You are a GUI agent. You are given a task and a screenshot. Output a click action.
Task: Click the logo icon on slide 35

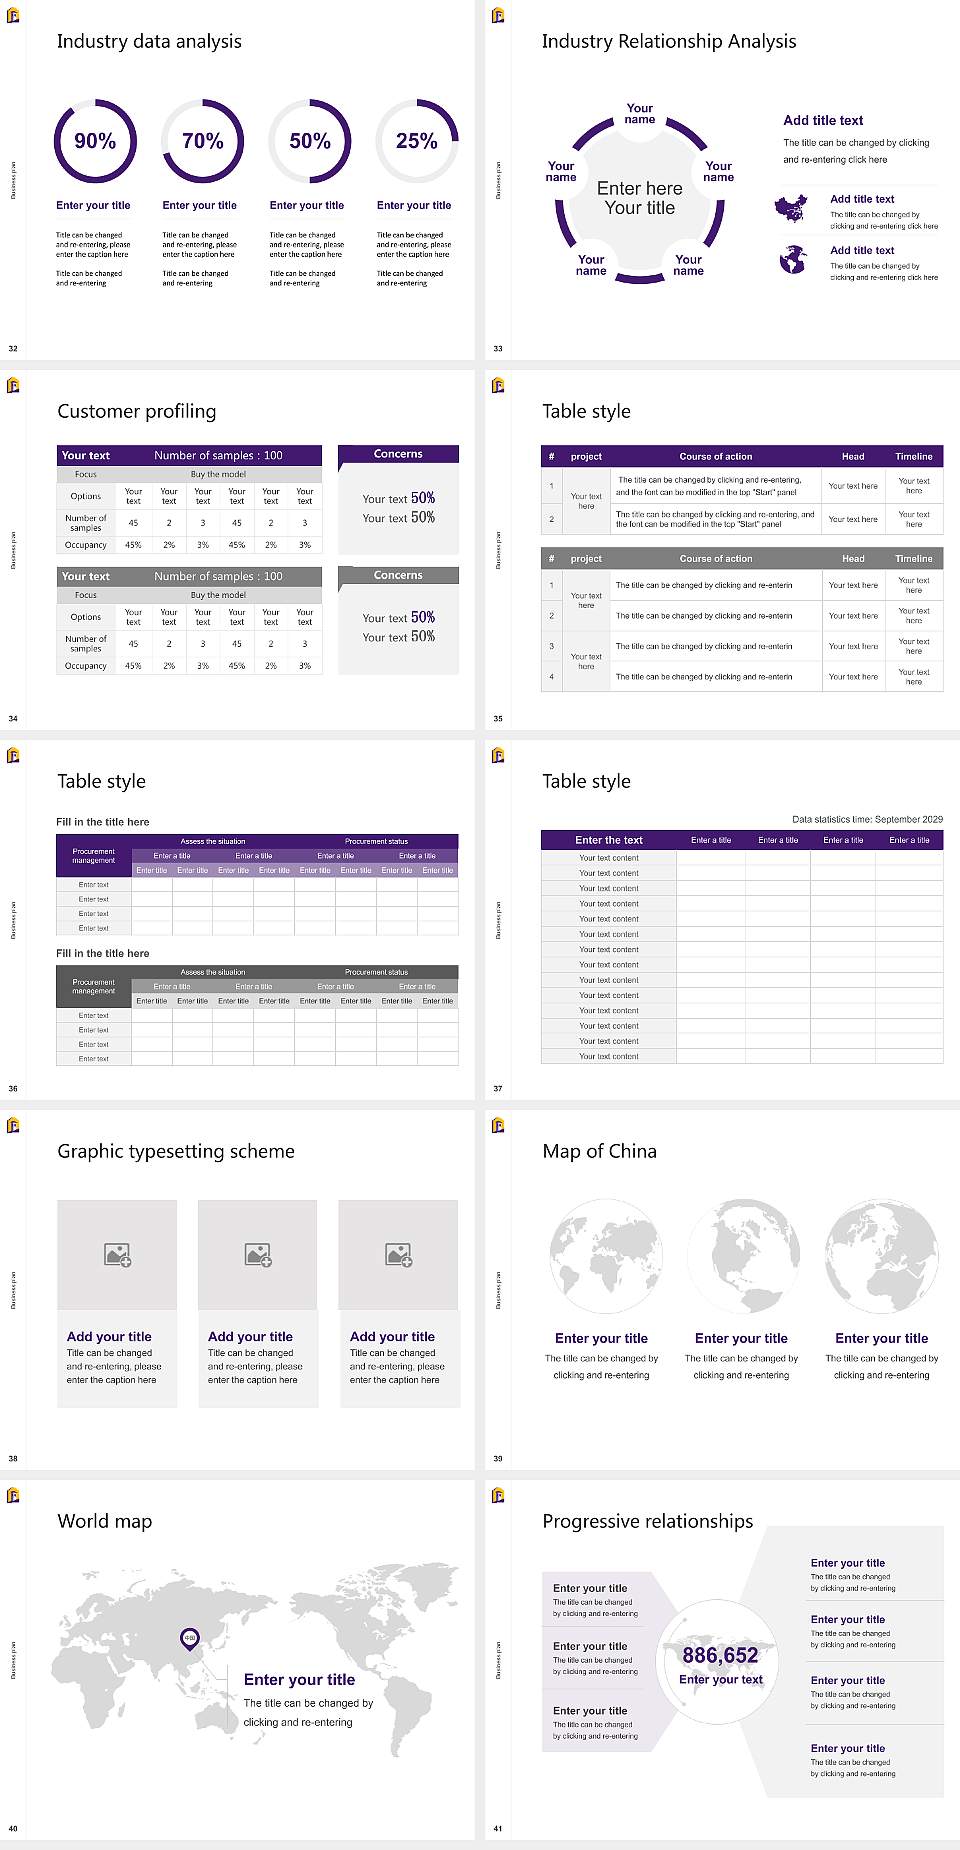pyautogui.click(x=498, y=385)
